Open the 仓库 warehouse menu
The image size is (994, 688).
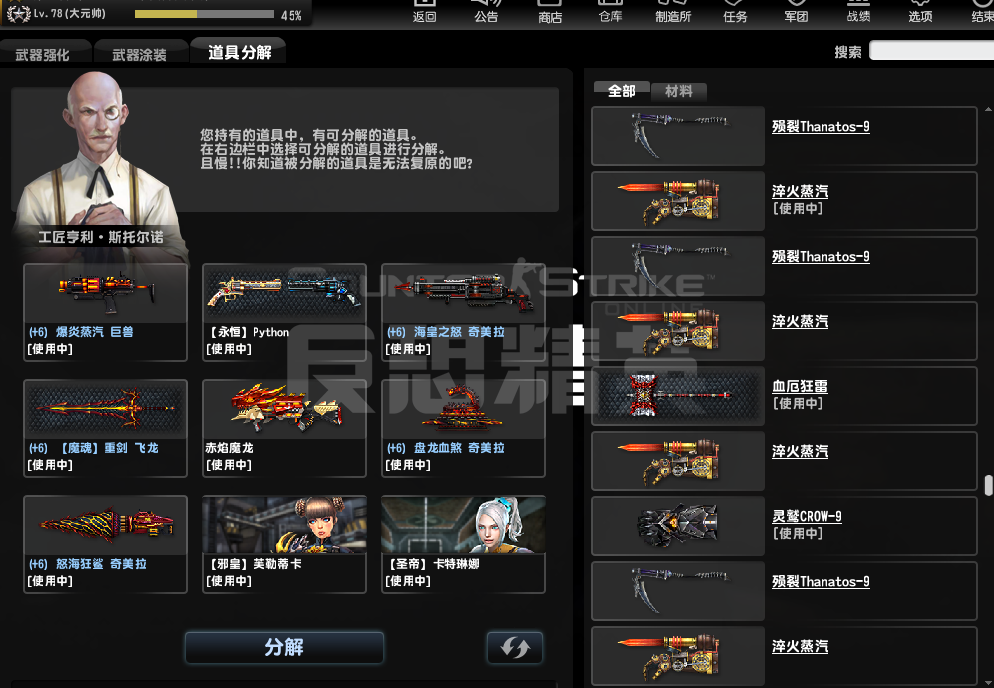(x=610, y=11)
